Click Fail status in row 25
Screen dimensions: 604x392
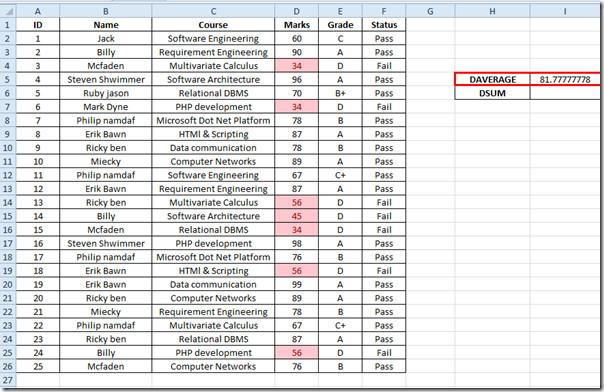pyautogui.click(x=384, y=353)
